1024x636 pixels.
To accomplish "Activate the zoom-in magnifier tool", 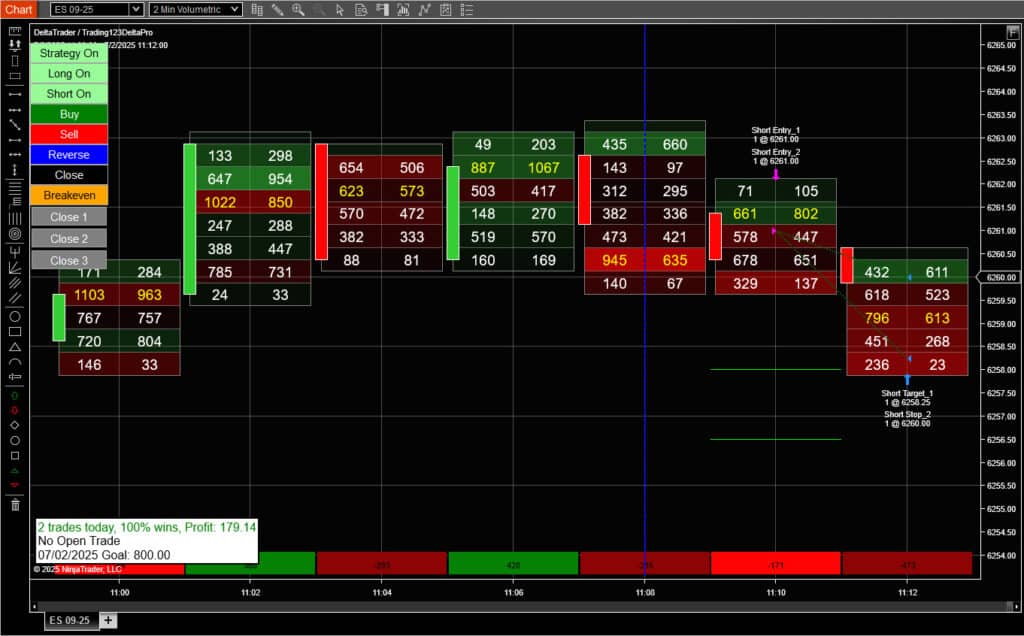I will 298,9.
